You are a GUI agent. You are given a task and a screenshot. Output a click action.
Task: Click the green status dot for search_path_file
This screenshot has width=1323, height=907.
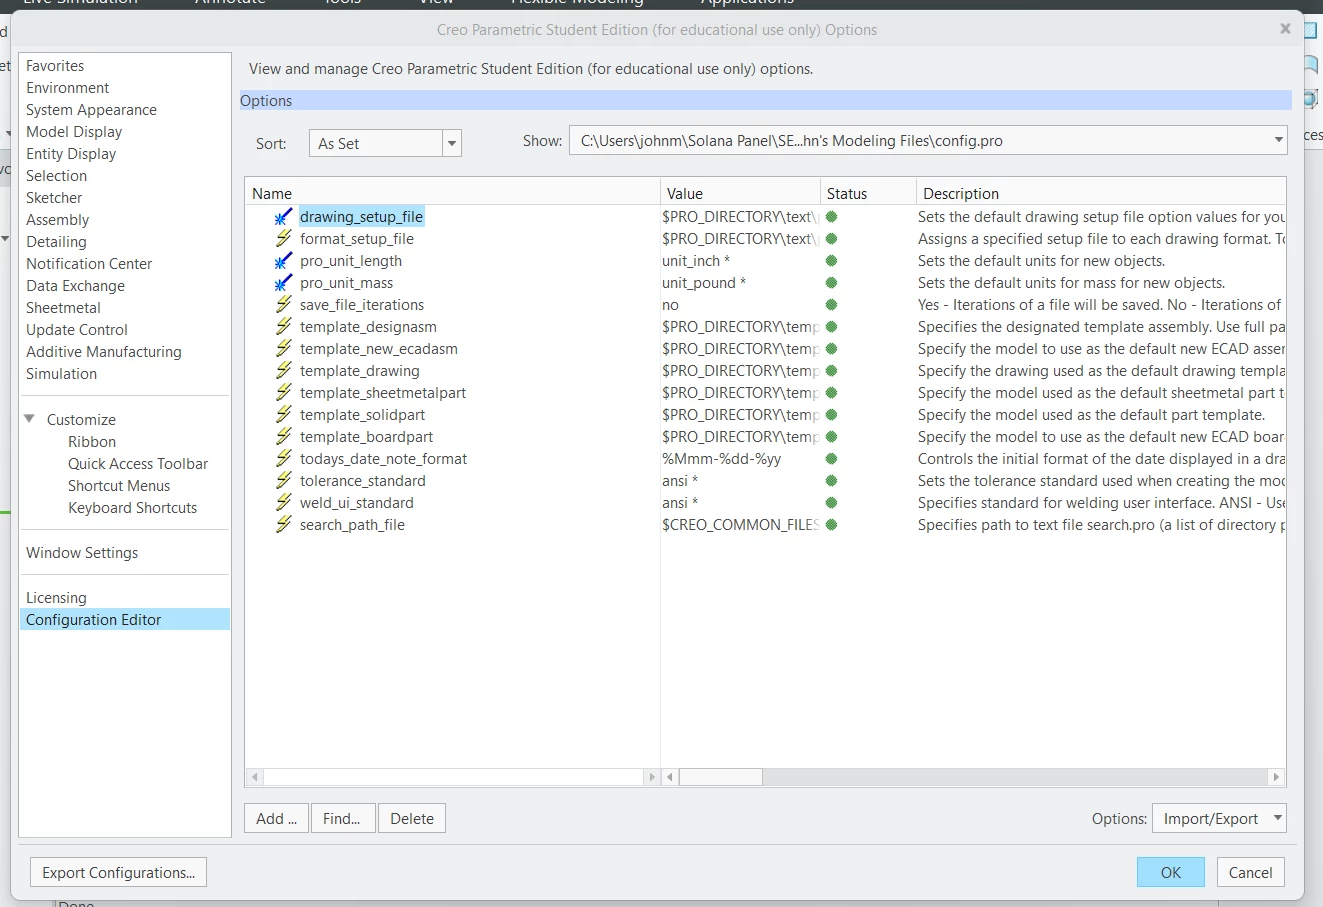[x=831, y=525]
